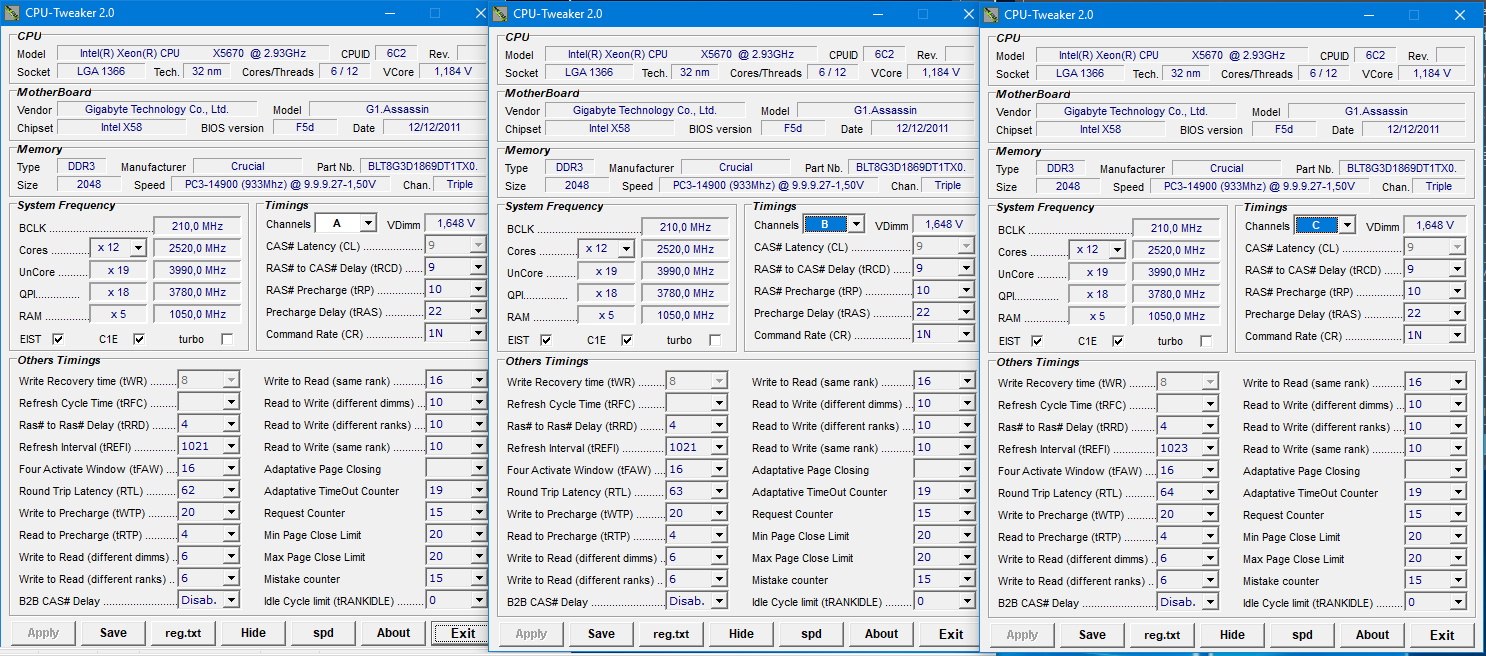Click Hide button in left window
1486x656 pixels.
click(253, 633)
